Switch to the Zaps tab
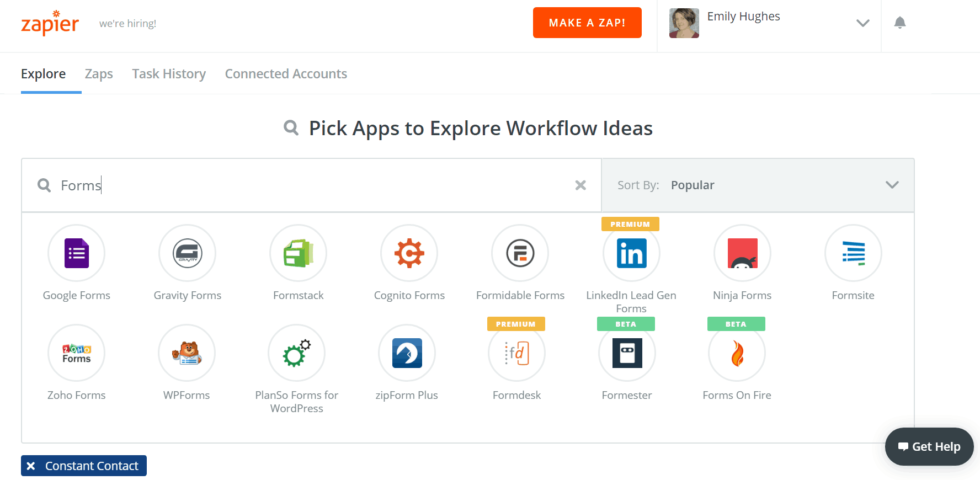980x480 pixels. pos(99,74)
